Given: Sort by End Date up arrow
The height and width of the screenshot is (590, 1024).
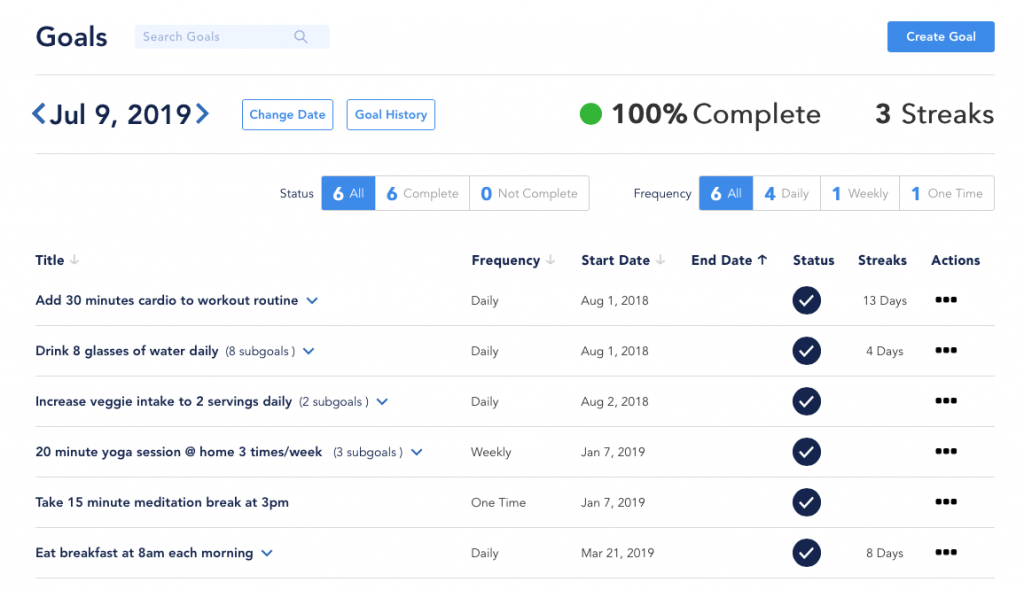Looking at the screenshot, I should 762,260.
